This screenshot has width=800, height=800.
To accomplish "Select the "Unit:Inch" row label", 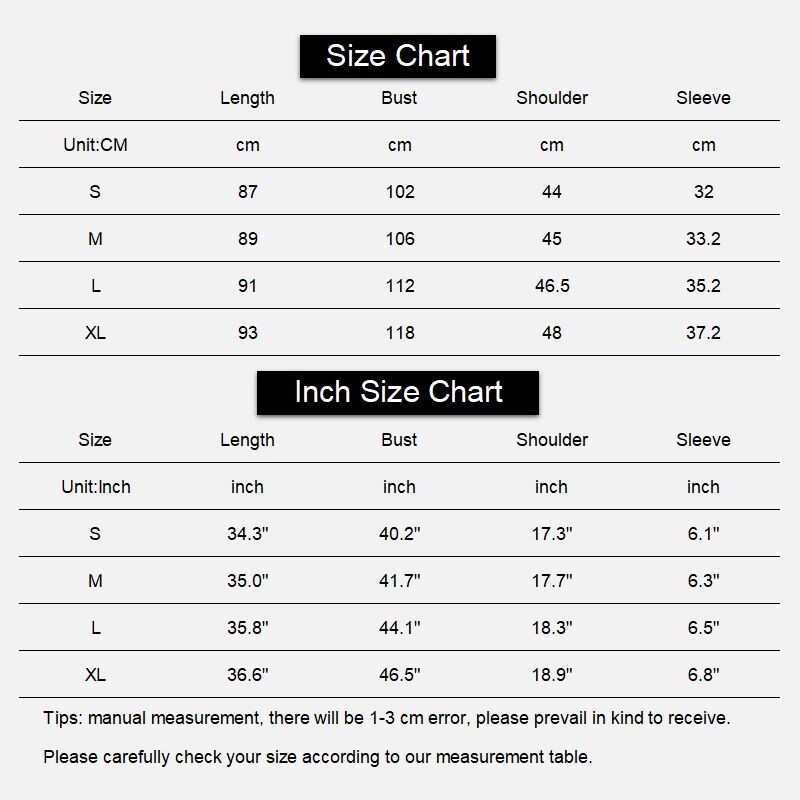I will 95,487.
